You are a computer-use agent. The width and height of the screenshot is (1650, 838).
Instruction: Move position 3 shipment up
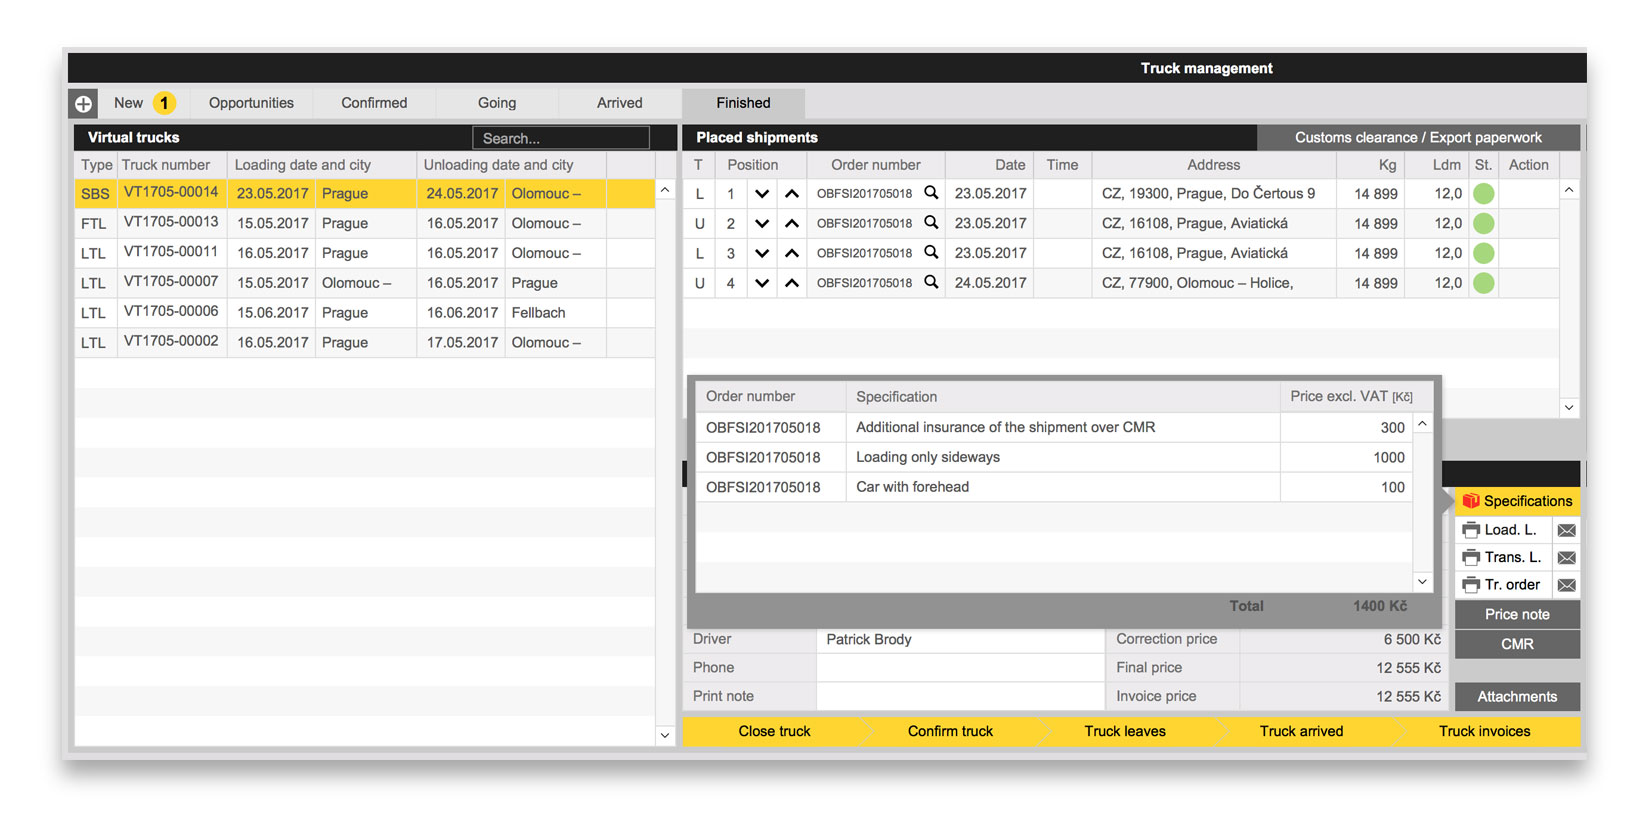pyautogui.click(x=792, y=254)
